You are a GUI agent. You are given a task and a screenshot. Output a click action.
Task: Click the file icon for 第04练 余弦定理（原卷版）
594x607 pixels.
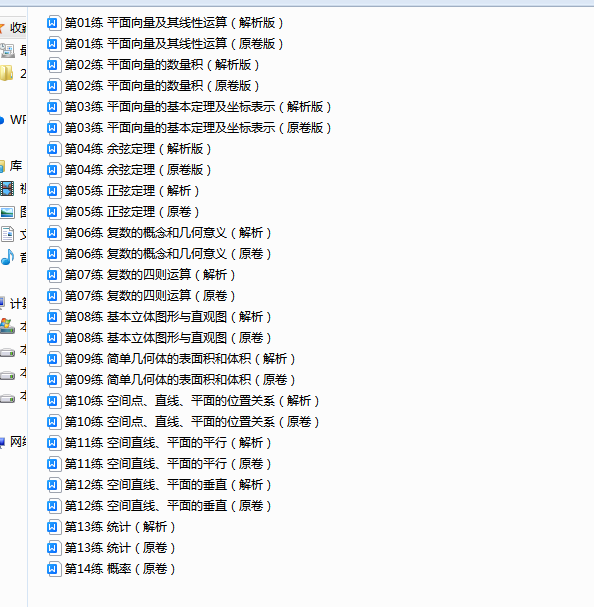point(53,170)
